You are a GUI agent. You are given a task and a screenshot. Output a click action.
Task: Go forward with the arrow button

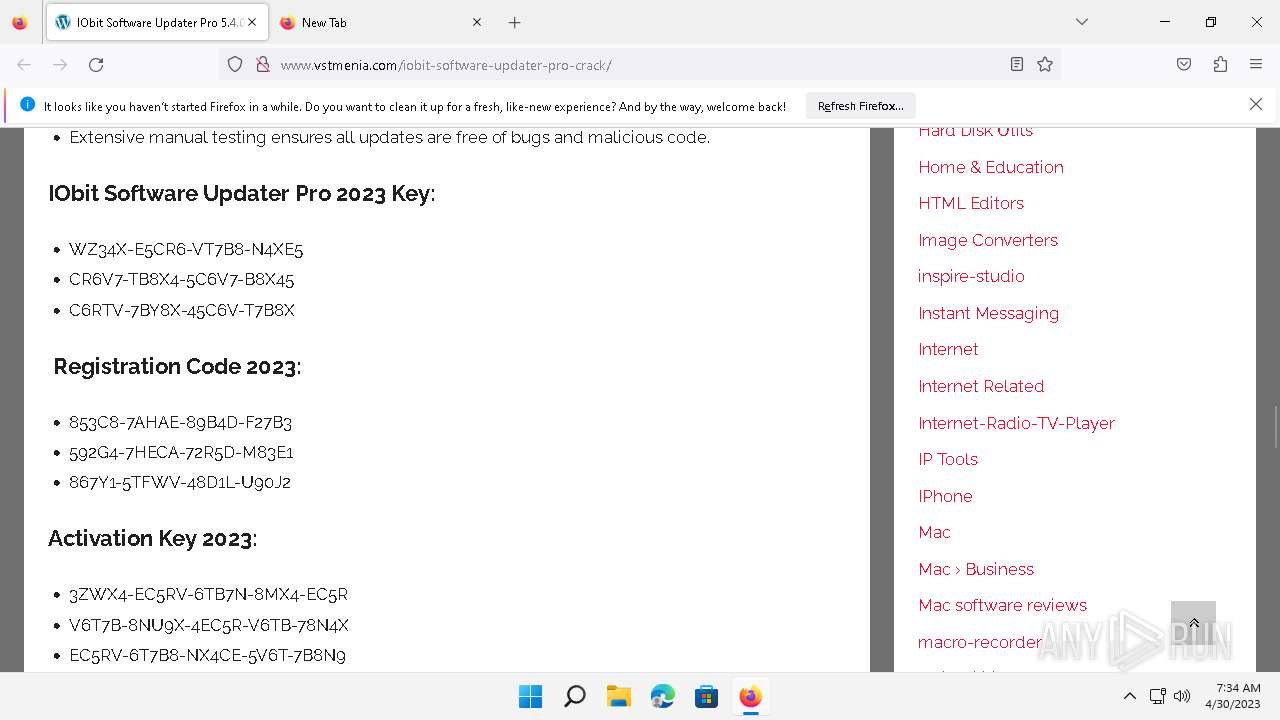point(60,64)
